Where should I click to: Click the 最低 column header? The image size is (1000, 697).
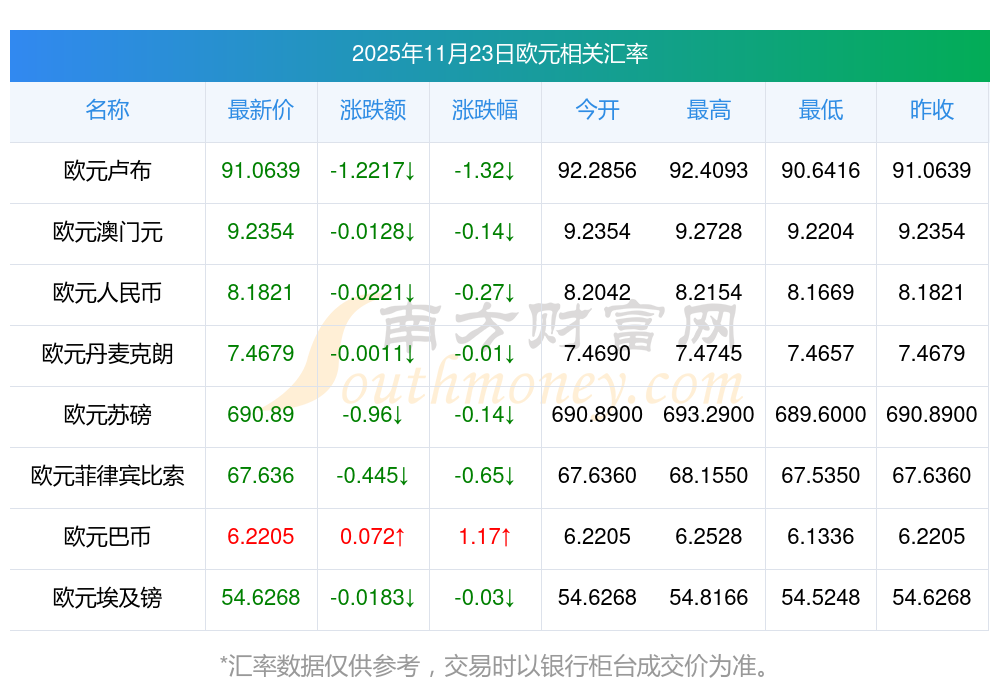[821, 110]
